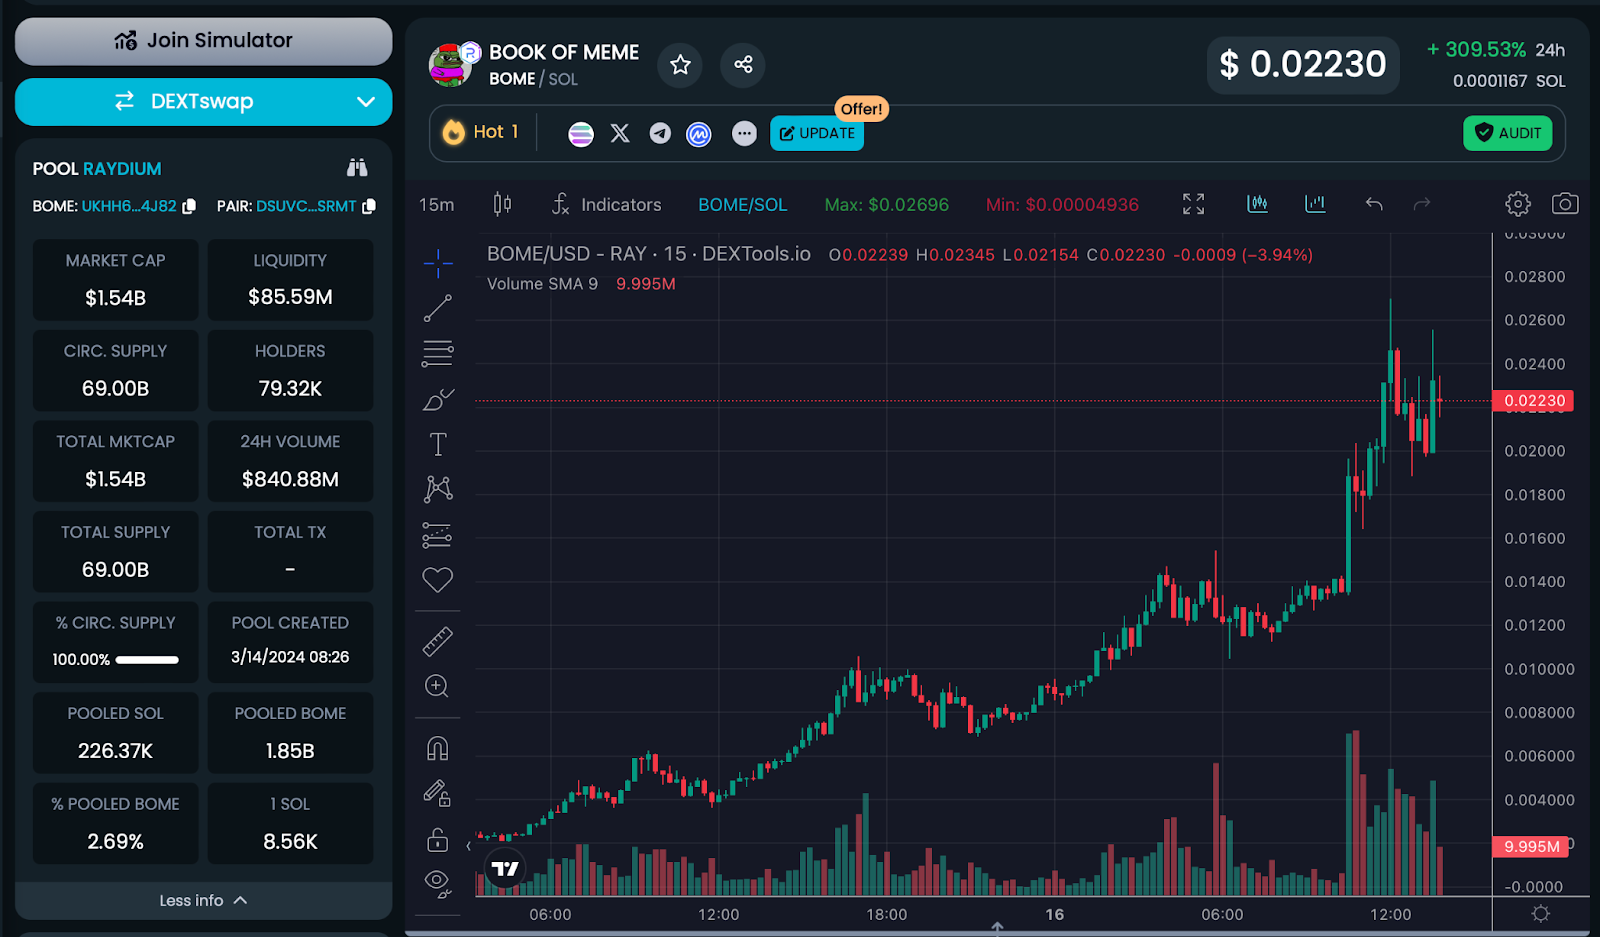Hide all drawings with the eye icon
This screenshot has width=1600, height=937.
(438, 883)
